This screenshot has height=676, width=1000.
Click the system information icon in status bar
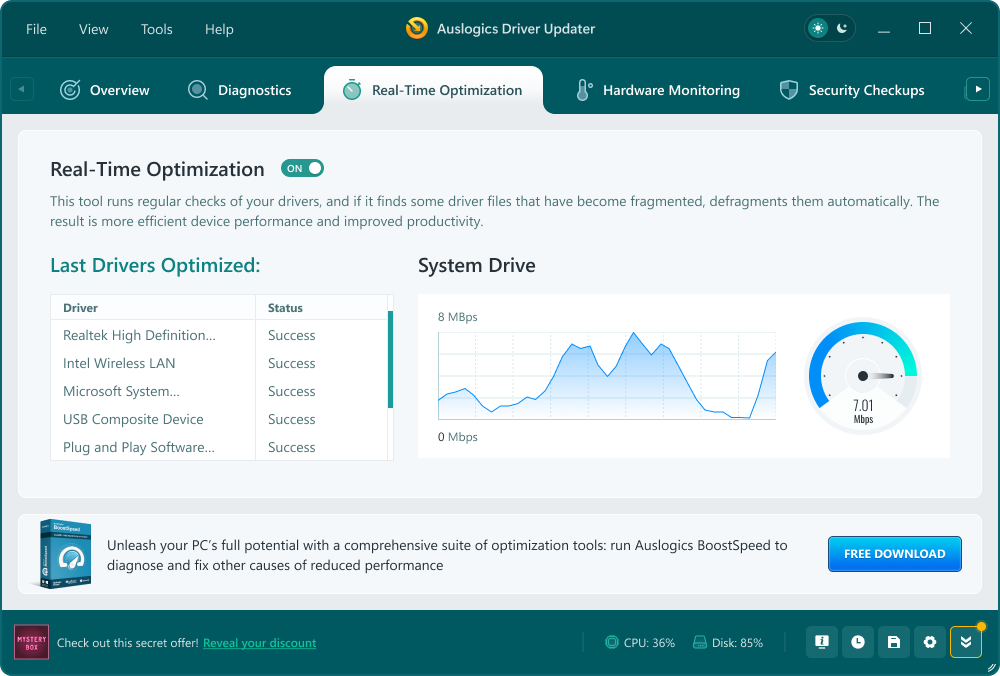coord(821,642)
